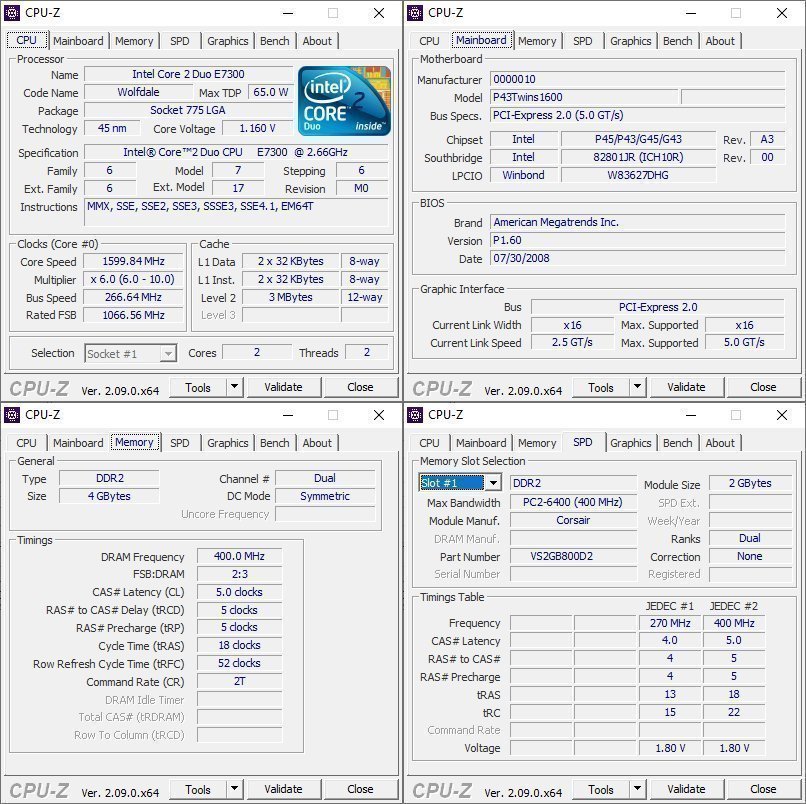The width and height of the screenshot is (806, 804).
Task: Click the BIOS brand 'American Megatrends Inc.'
Action: 637,222
